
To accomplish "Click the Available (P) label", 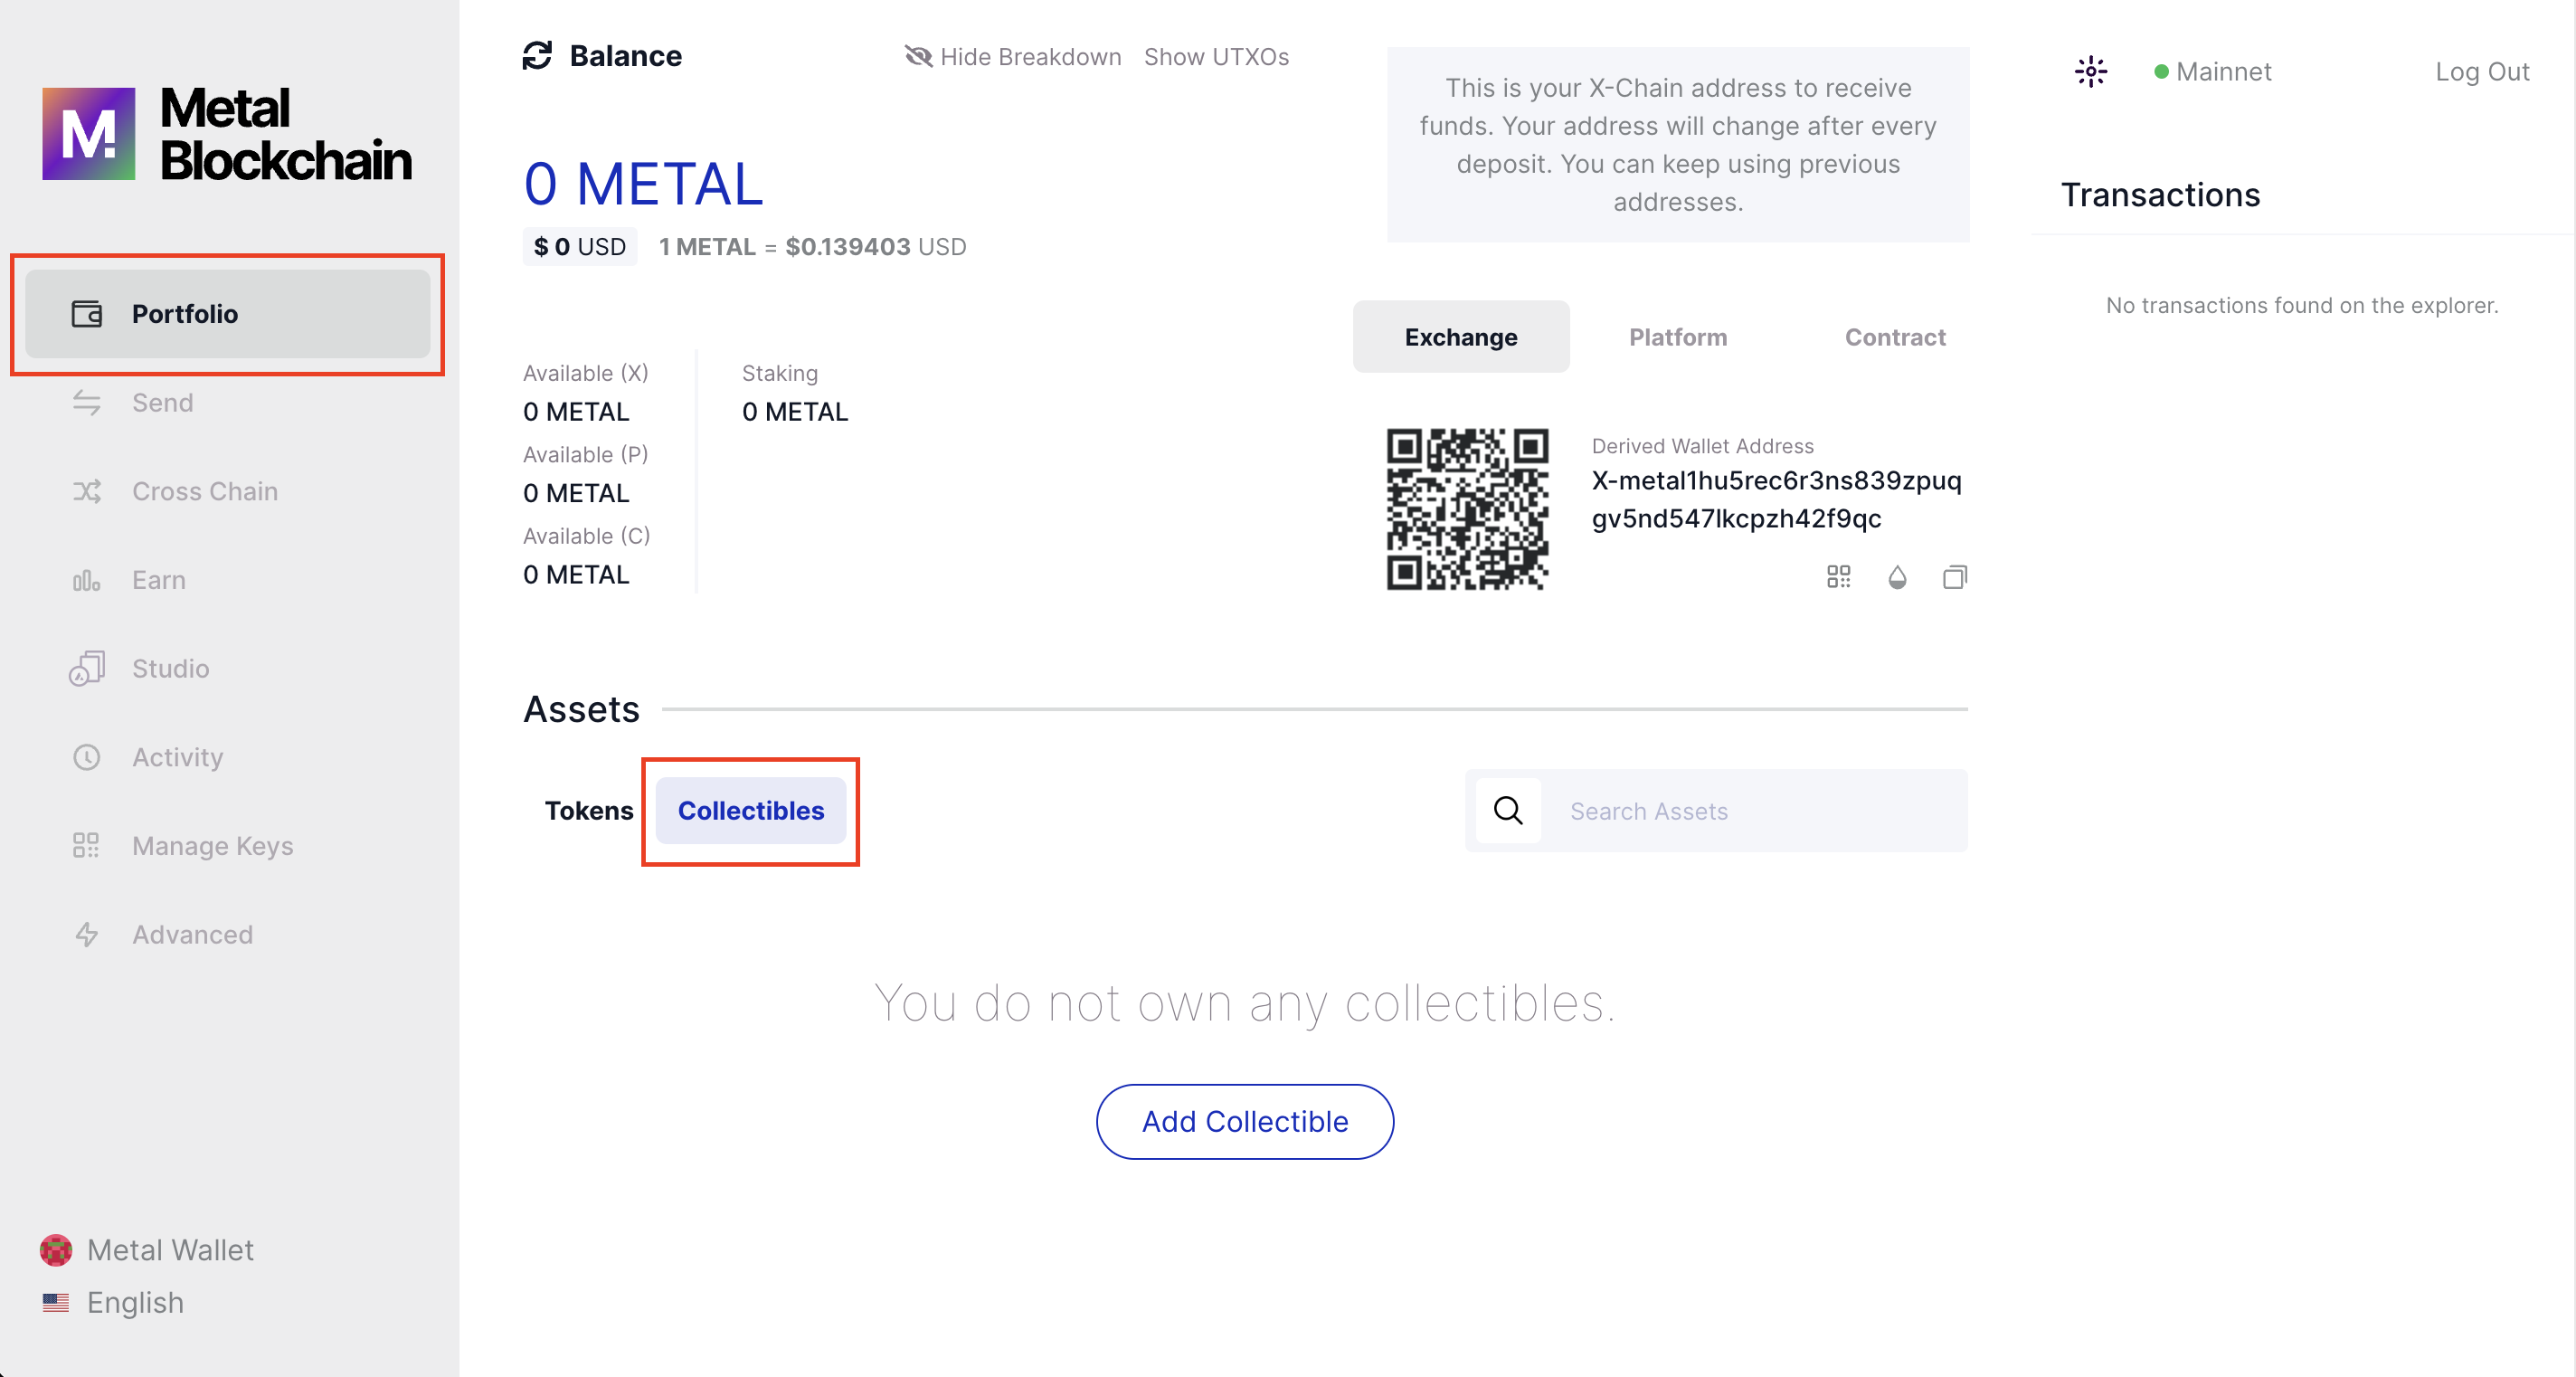I will tap(586, 455).
